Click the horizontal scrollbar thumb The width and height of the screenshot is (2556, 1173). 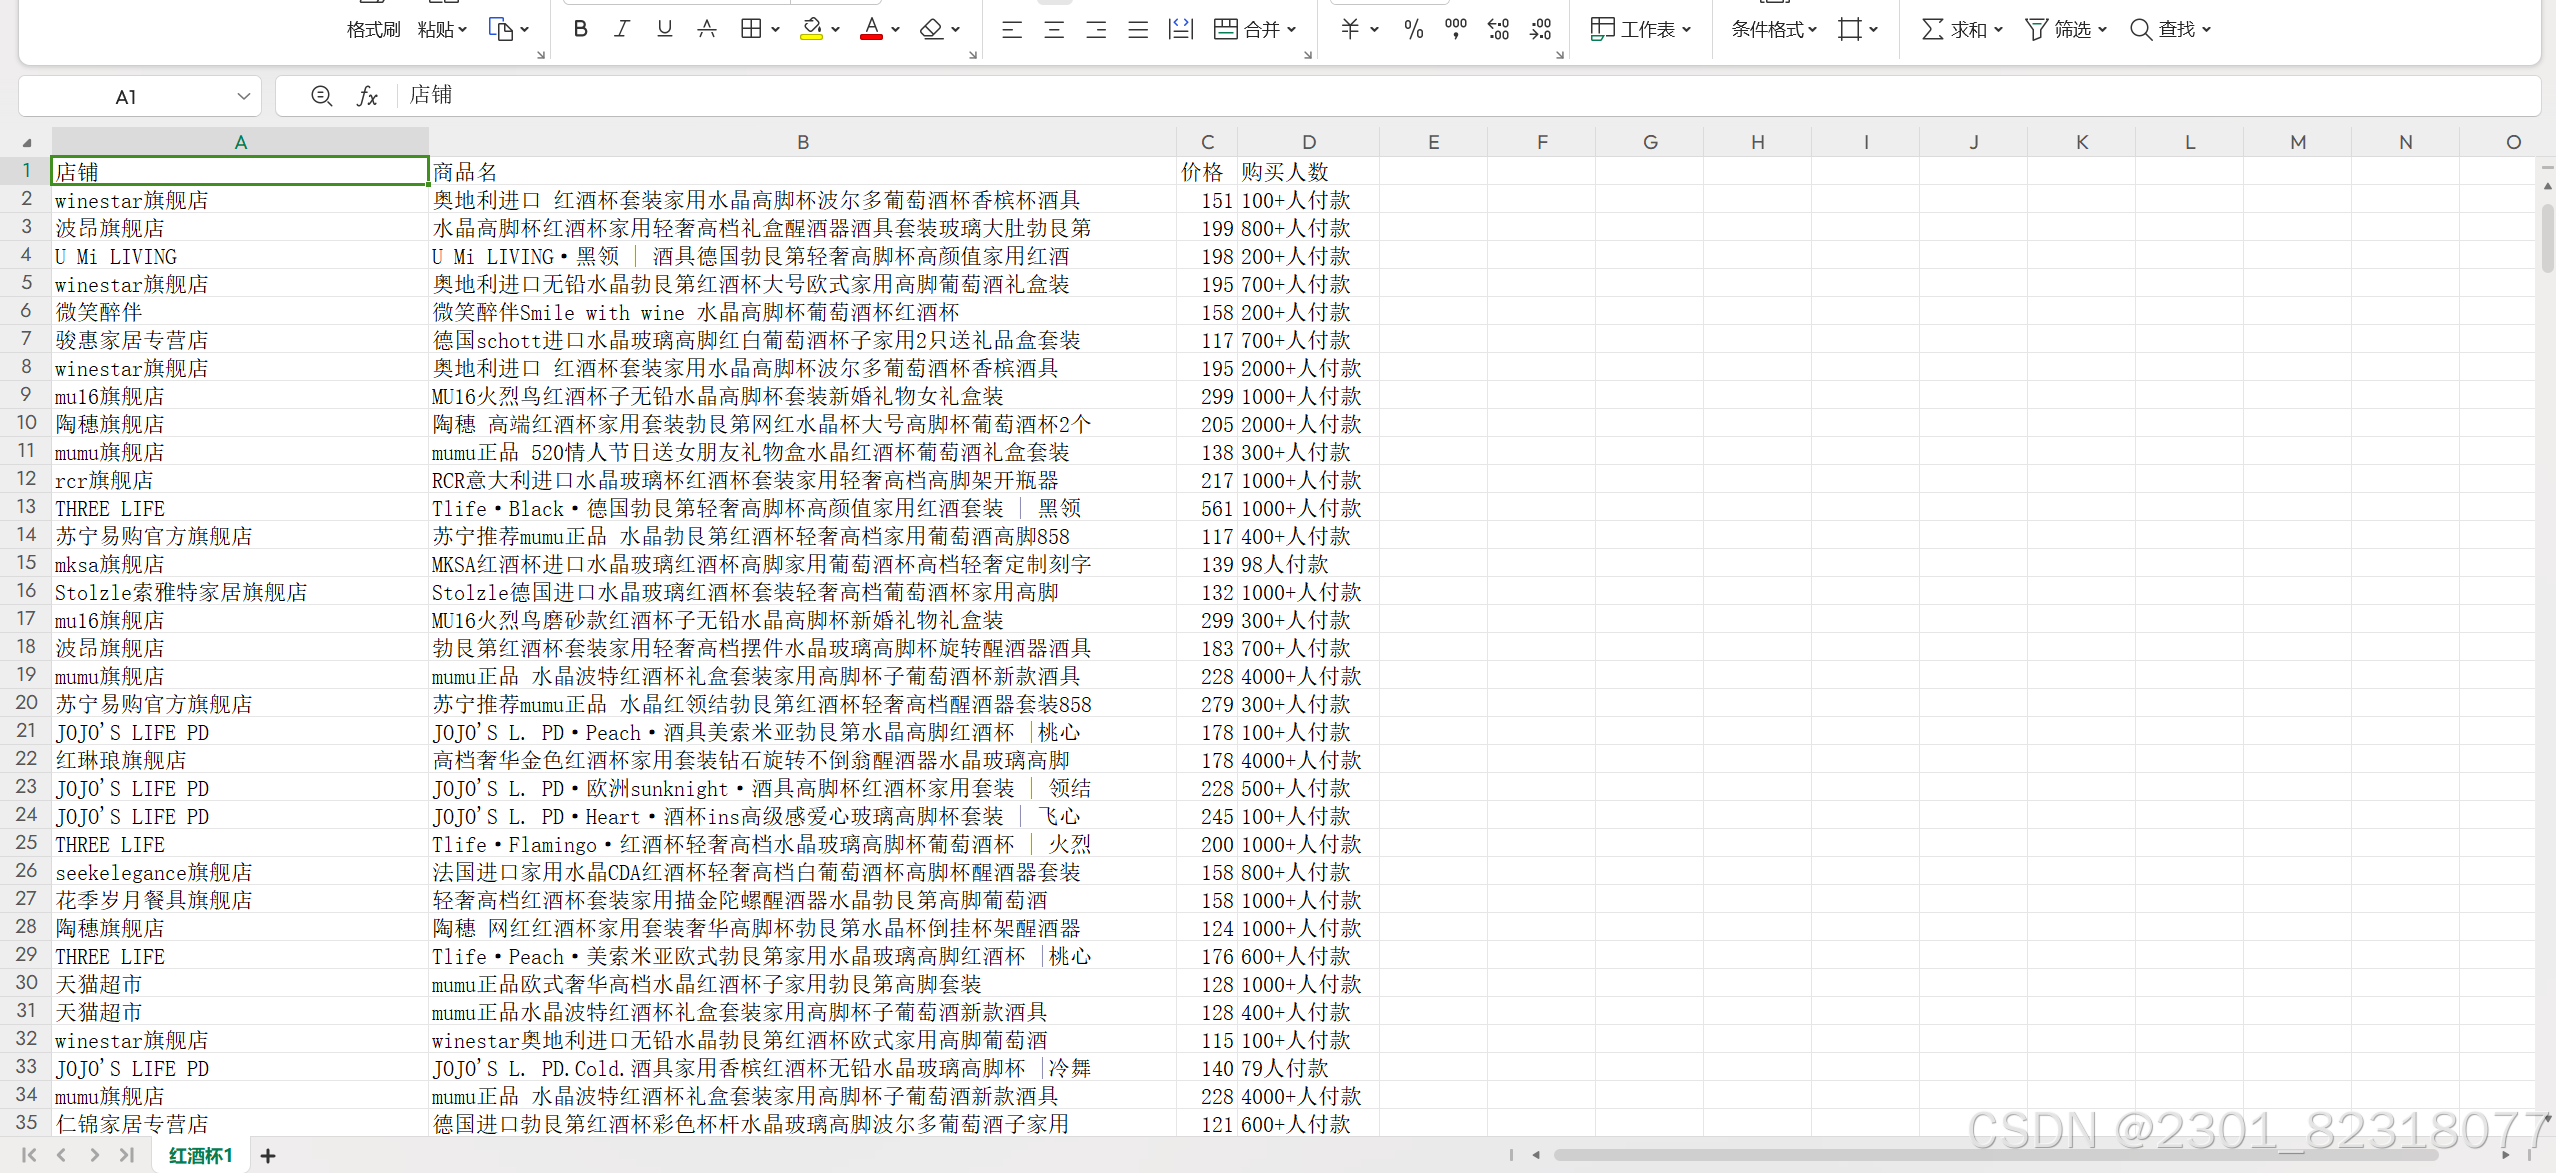coord(1995,1155)
